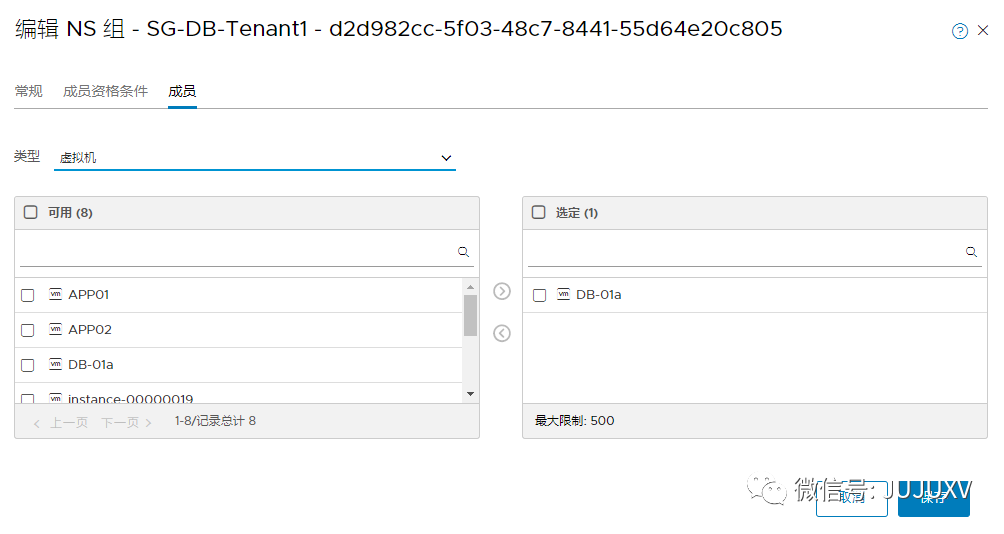Click search icon in selected list
The image size is (1004, 534).
pos(971,252)
